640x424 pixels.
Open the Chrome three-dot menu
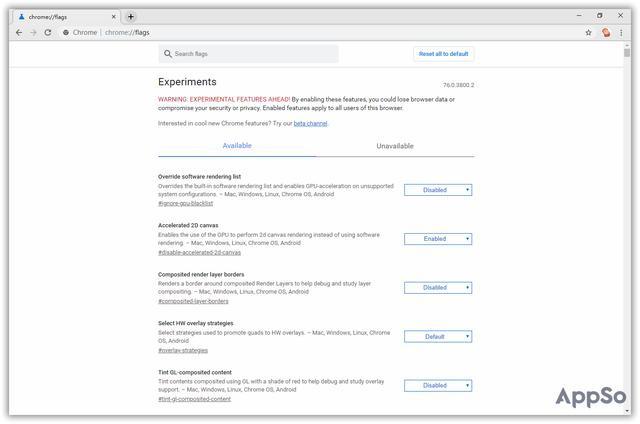click(621, 32)
